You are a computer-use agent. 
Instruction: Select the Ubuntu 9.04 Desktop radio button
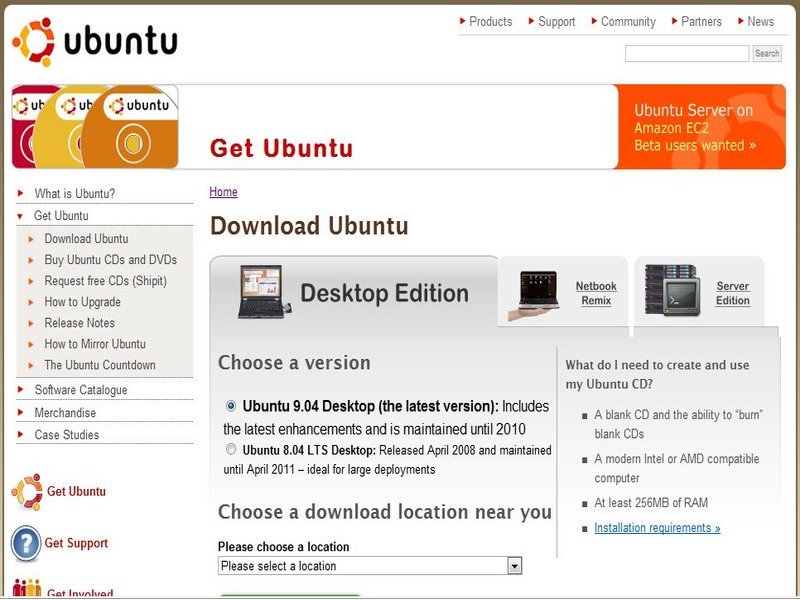[x=231, y=406]
